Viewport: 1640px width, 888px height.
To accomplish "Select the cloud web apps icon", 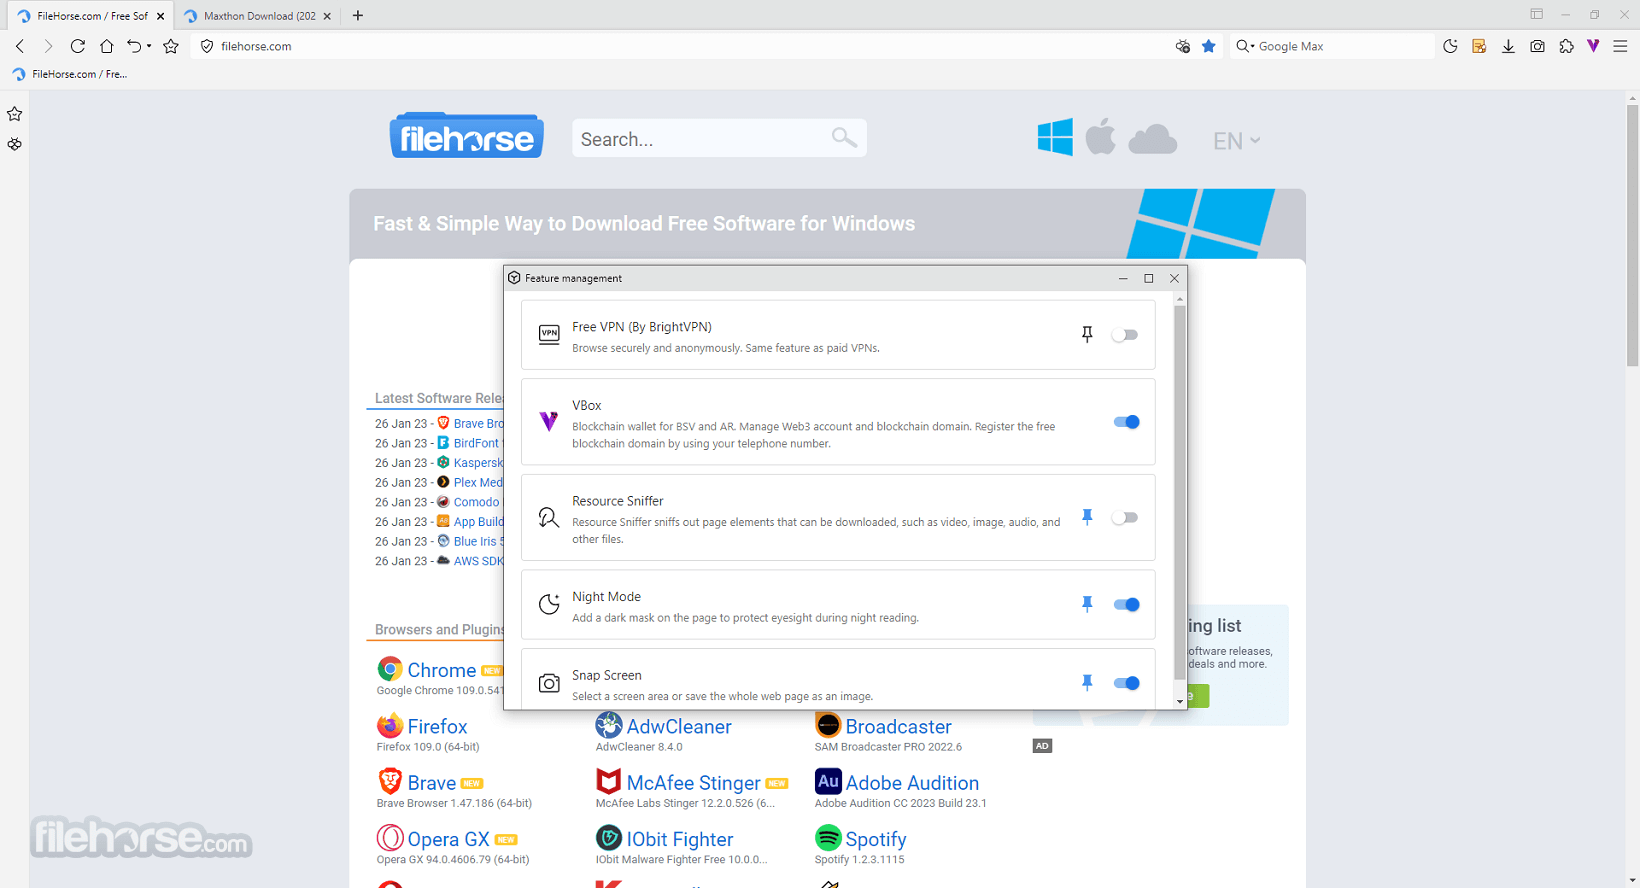I will (1153, 139).
